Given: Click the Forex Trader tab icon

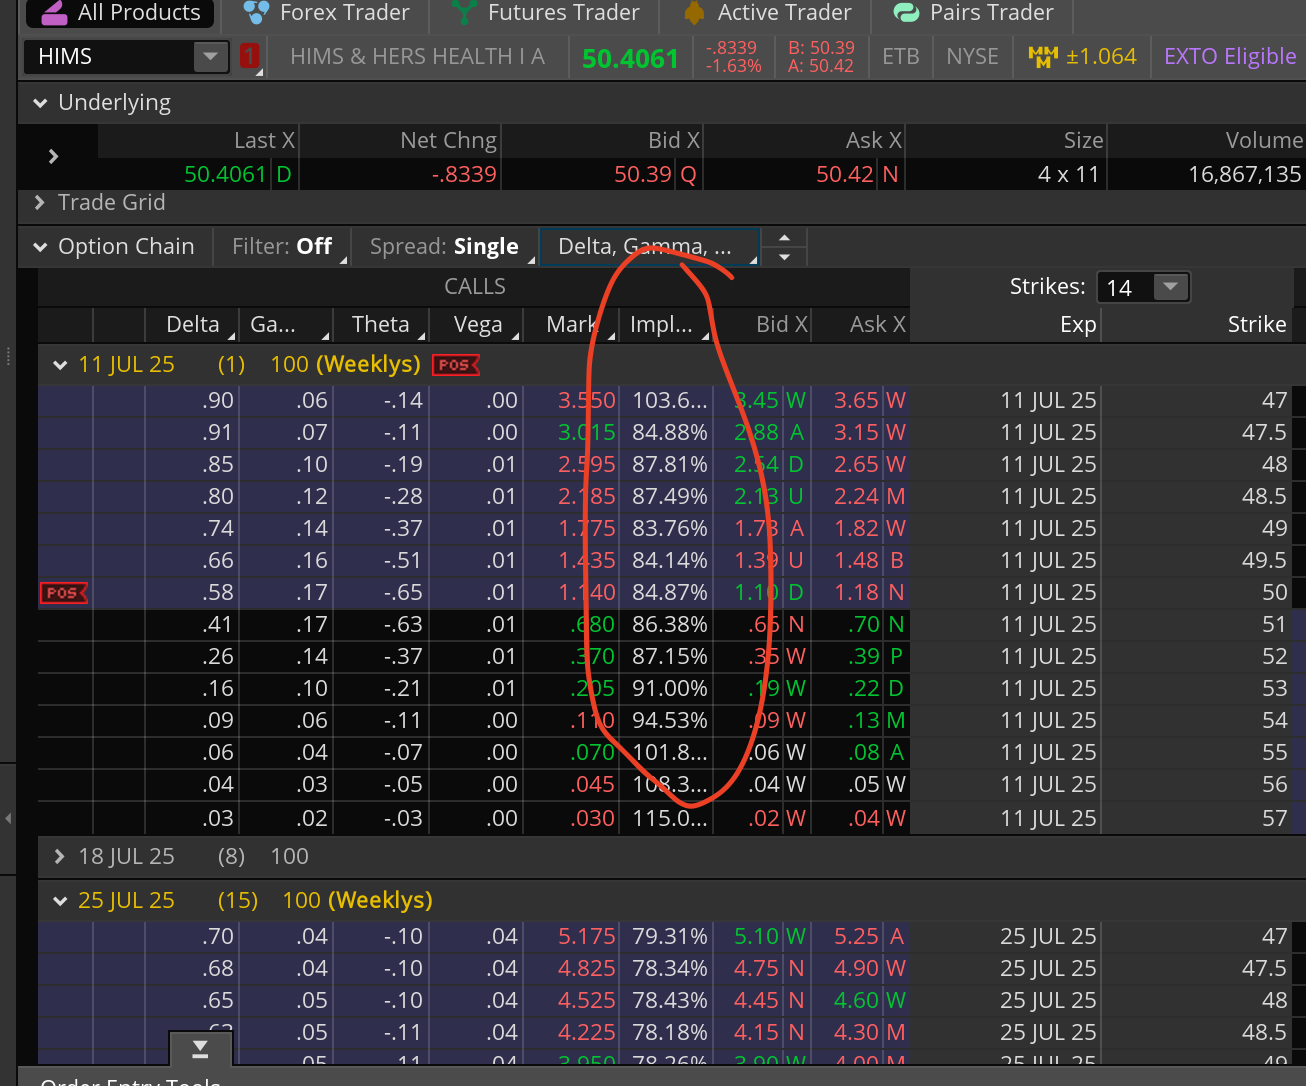Looking at the screenshot, I should click(257, 13).
